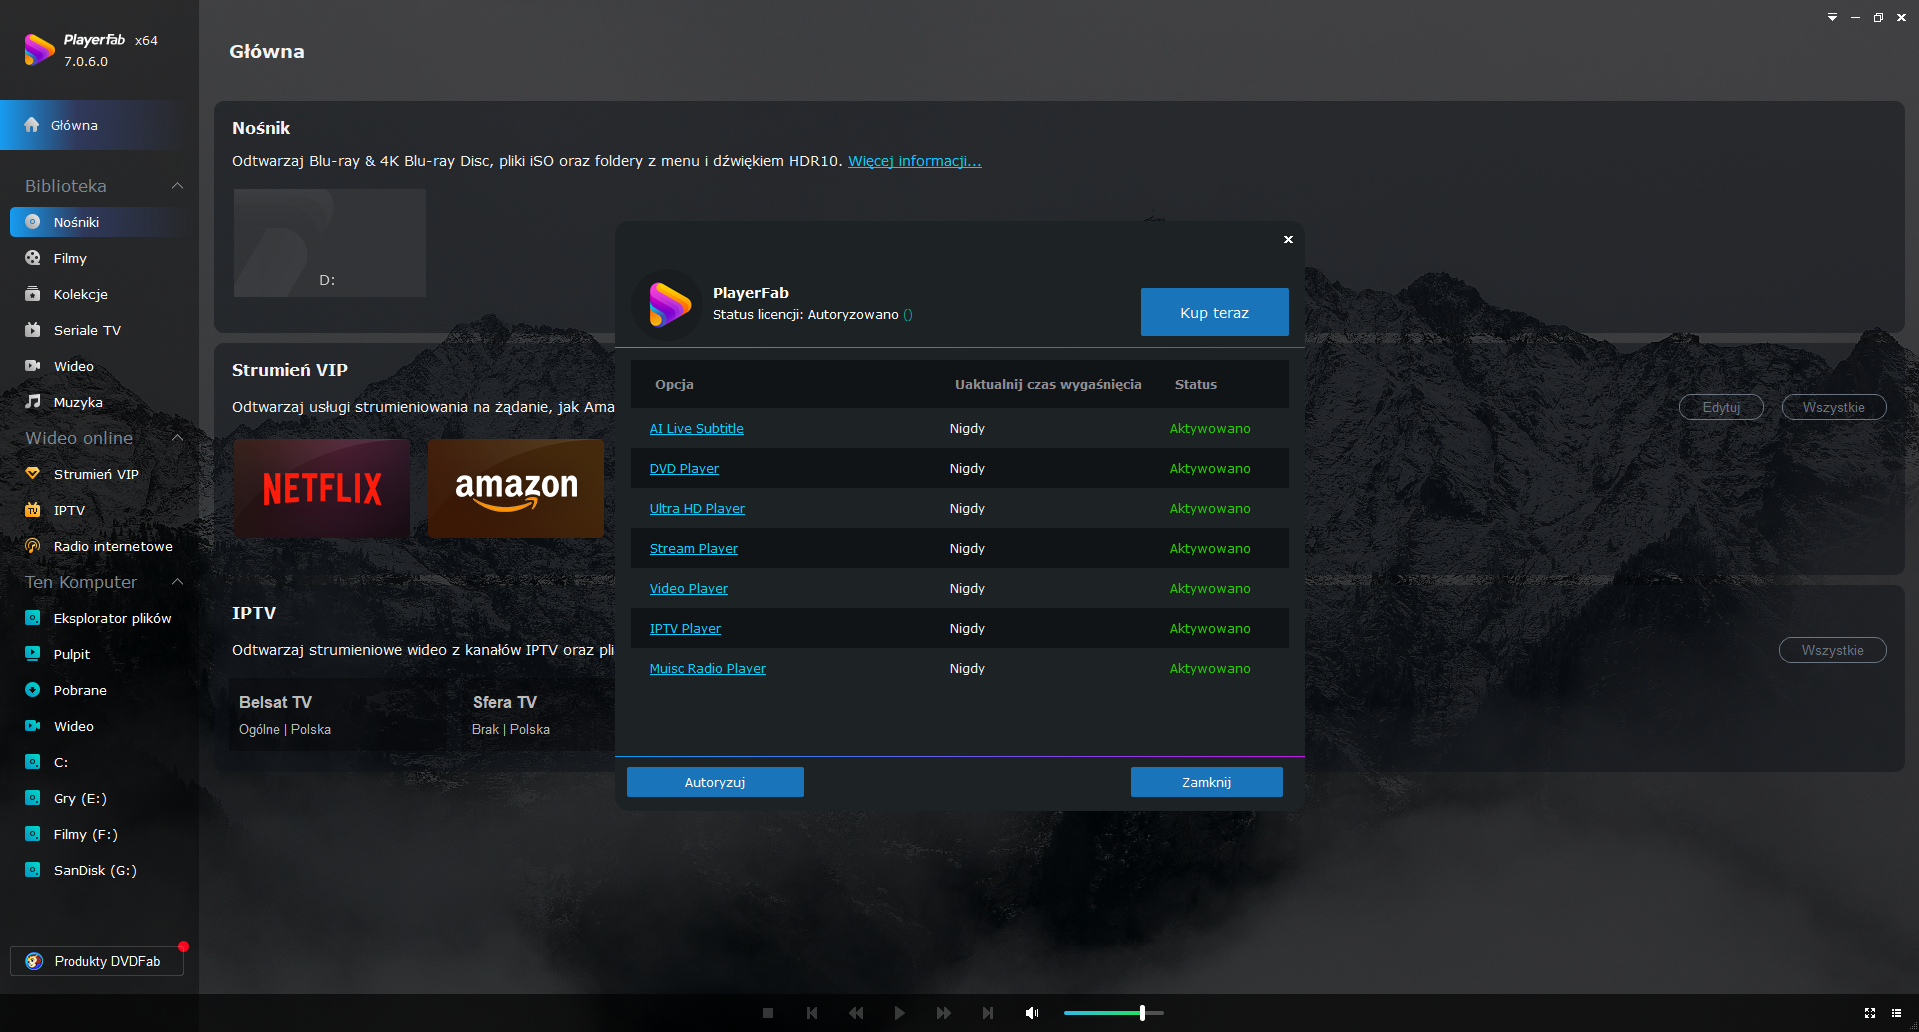Screen dimensions: 1919x1032
Task: Click Wszystkie button in Strumień VIP section
Action: (1834, 407)
